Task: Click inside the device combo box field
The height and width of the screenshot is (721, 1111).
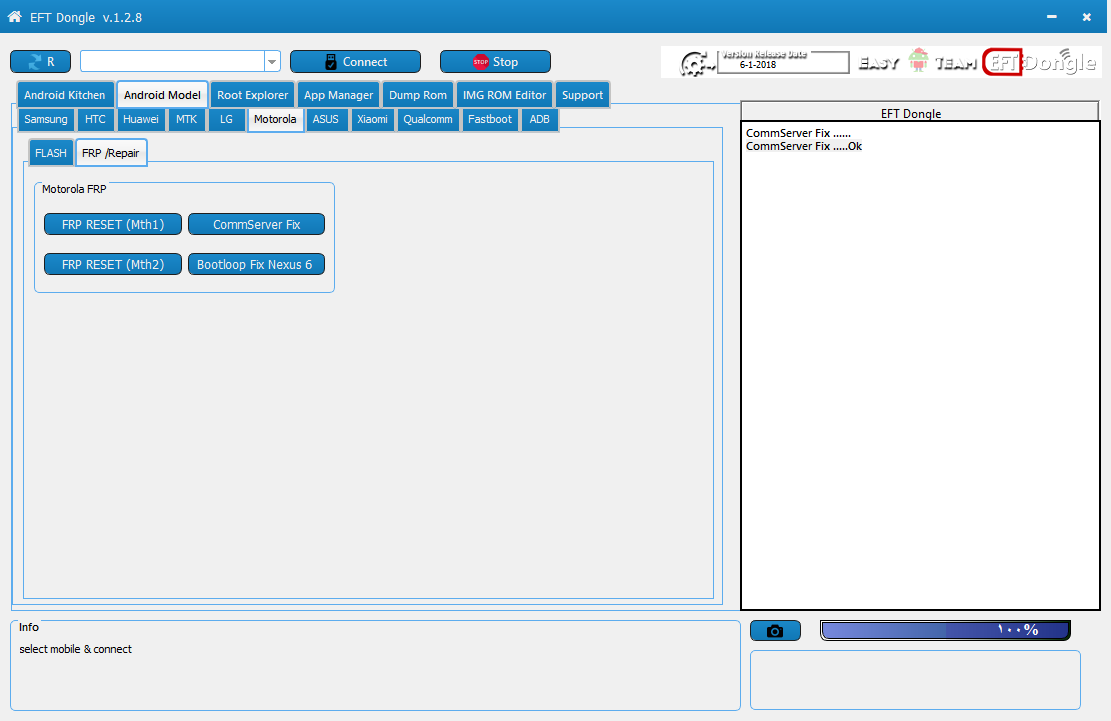Action: pyautogui.click(x=172, y=62)
